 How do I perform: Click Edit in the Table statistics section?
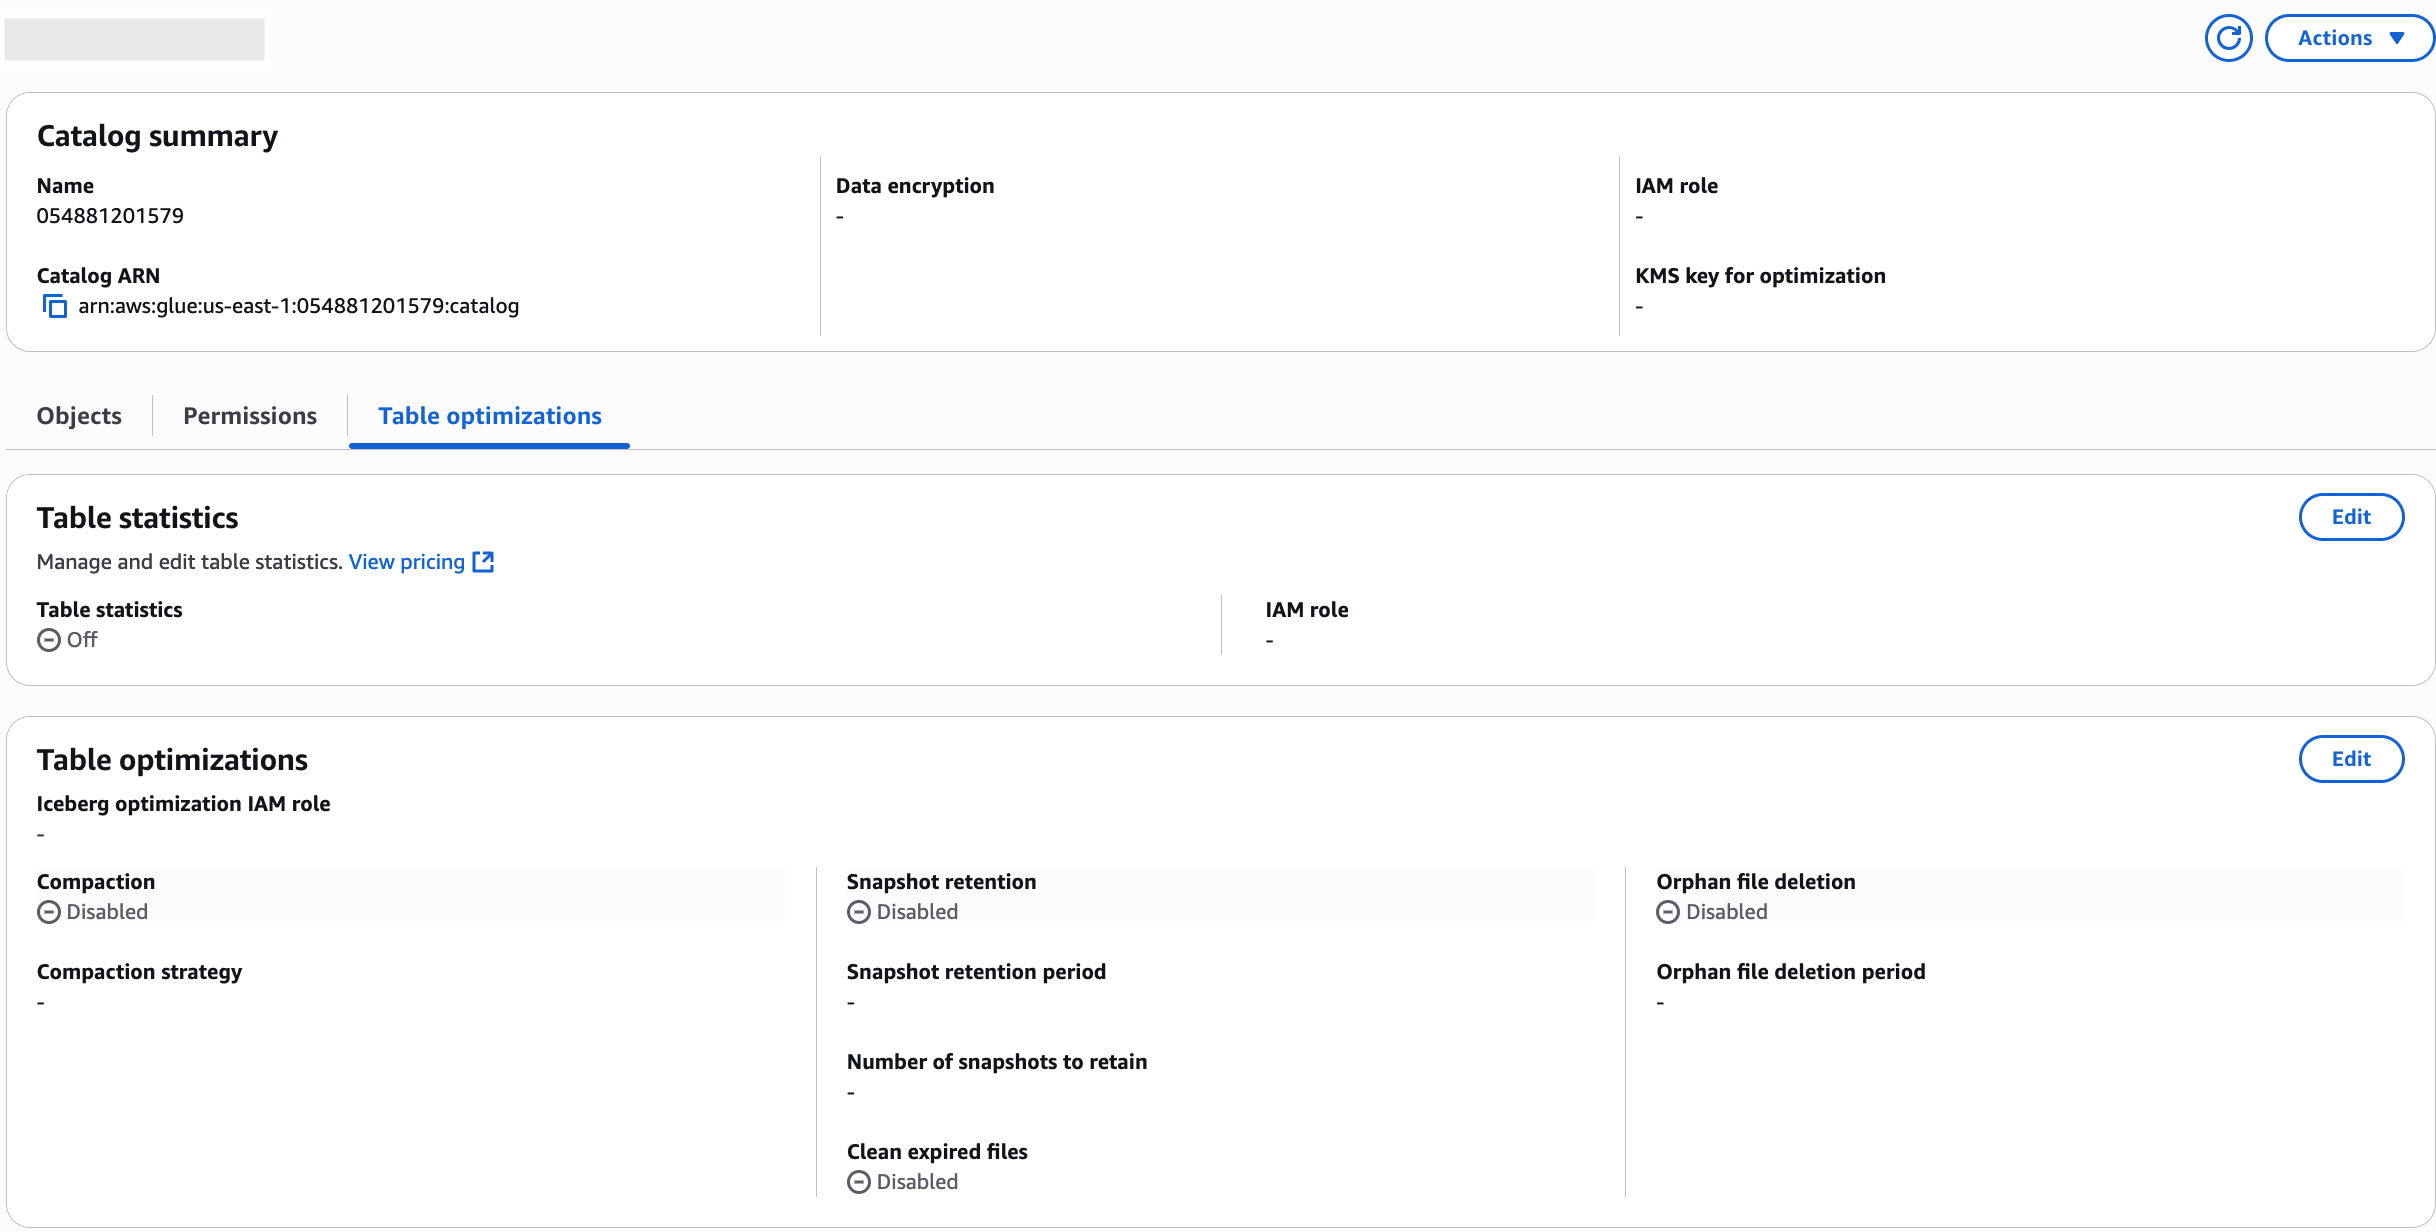(x=2351, y=517)
